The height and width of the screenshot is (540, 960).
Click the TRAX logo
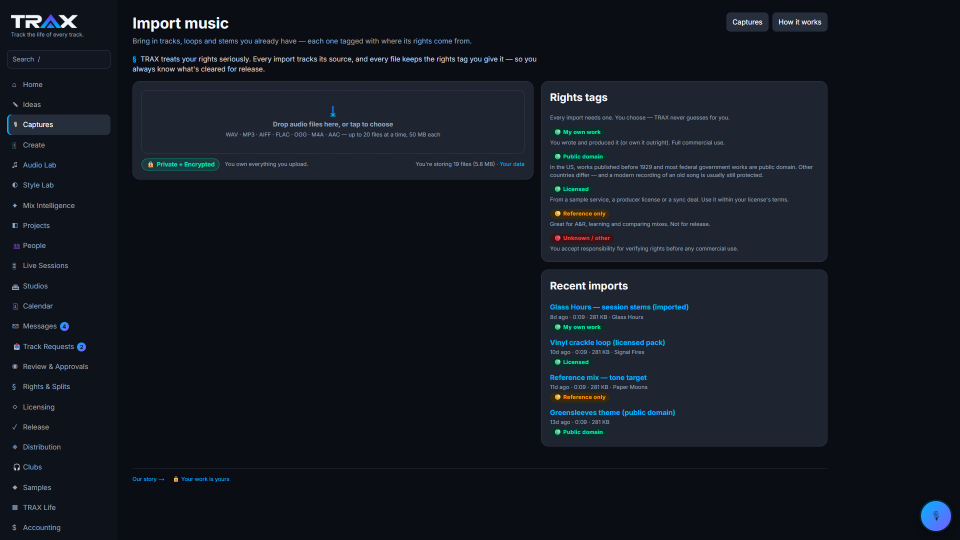point(44,22)
